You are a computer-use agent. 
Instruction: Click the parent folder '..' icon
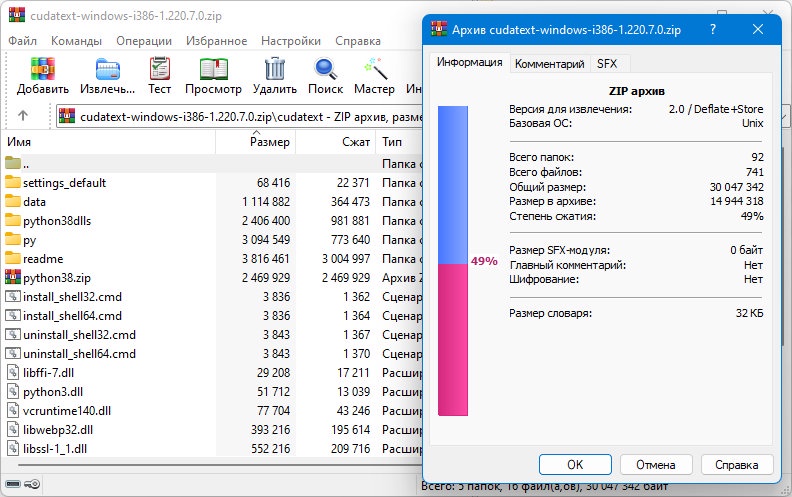[13, 163]
